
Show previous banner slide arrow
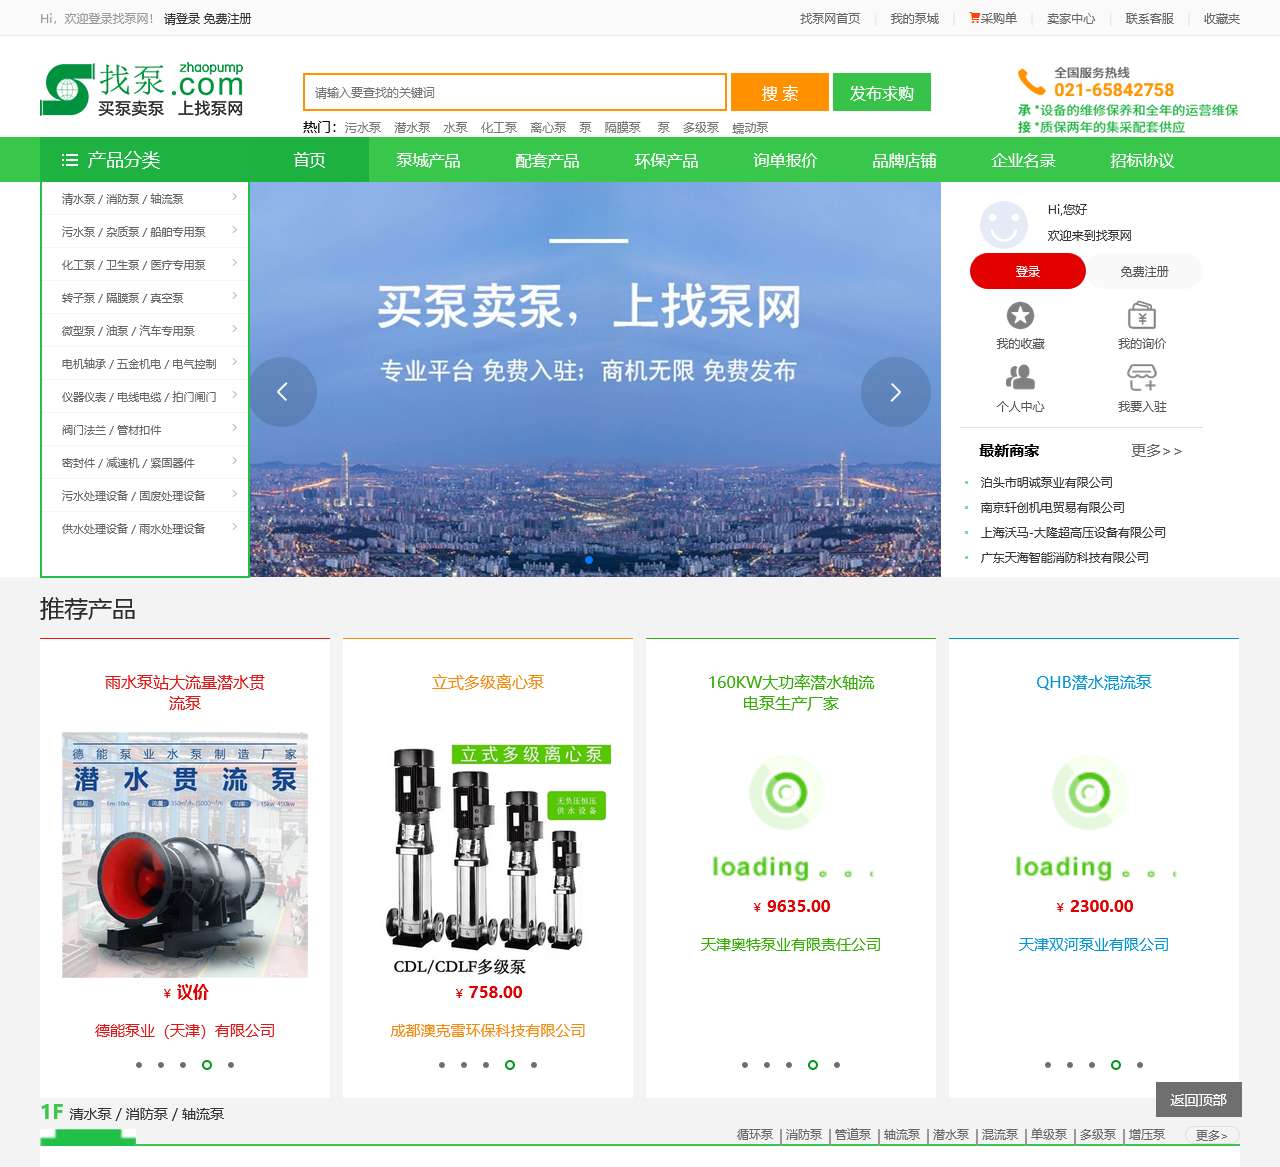pos(282,392)
